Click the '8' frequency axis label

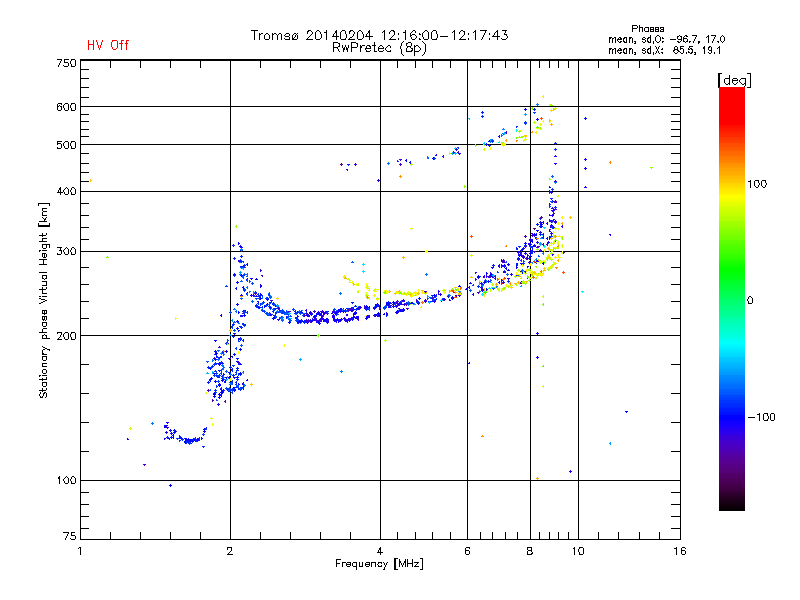530,551
